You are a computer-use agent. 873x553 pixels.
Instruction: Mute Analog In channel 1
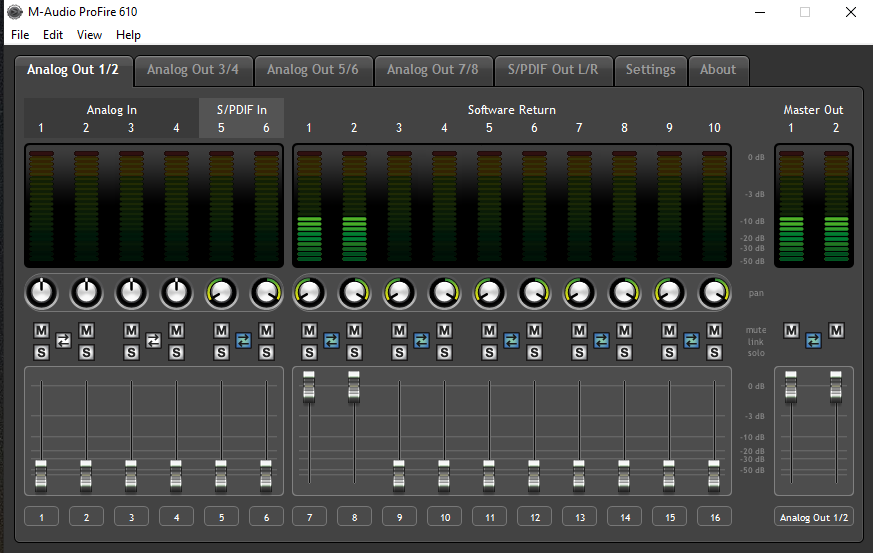tap(41, 331)
